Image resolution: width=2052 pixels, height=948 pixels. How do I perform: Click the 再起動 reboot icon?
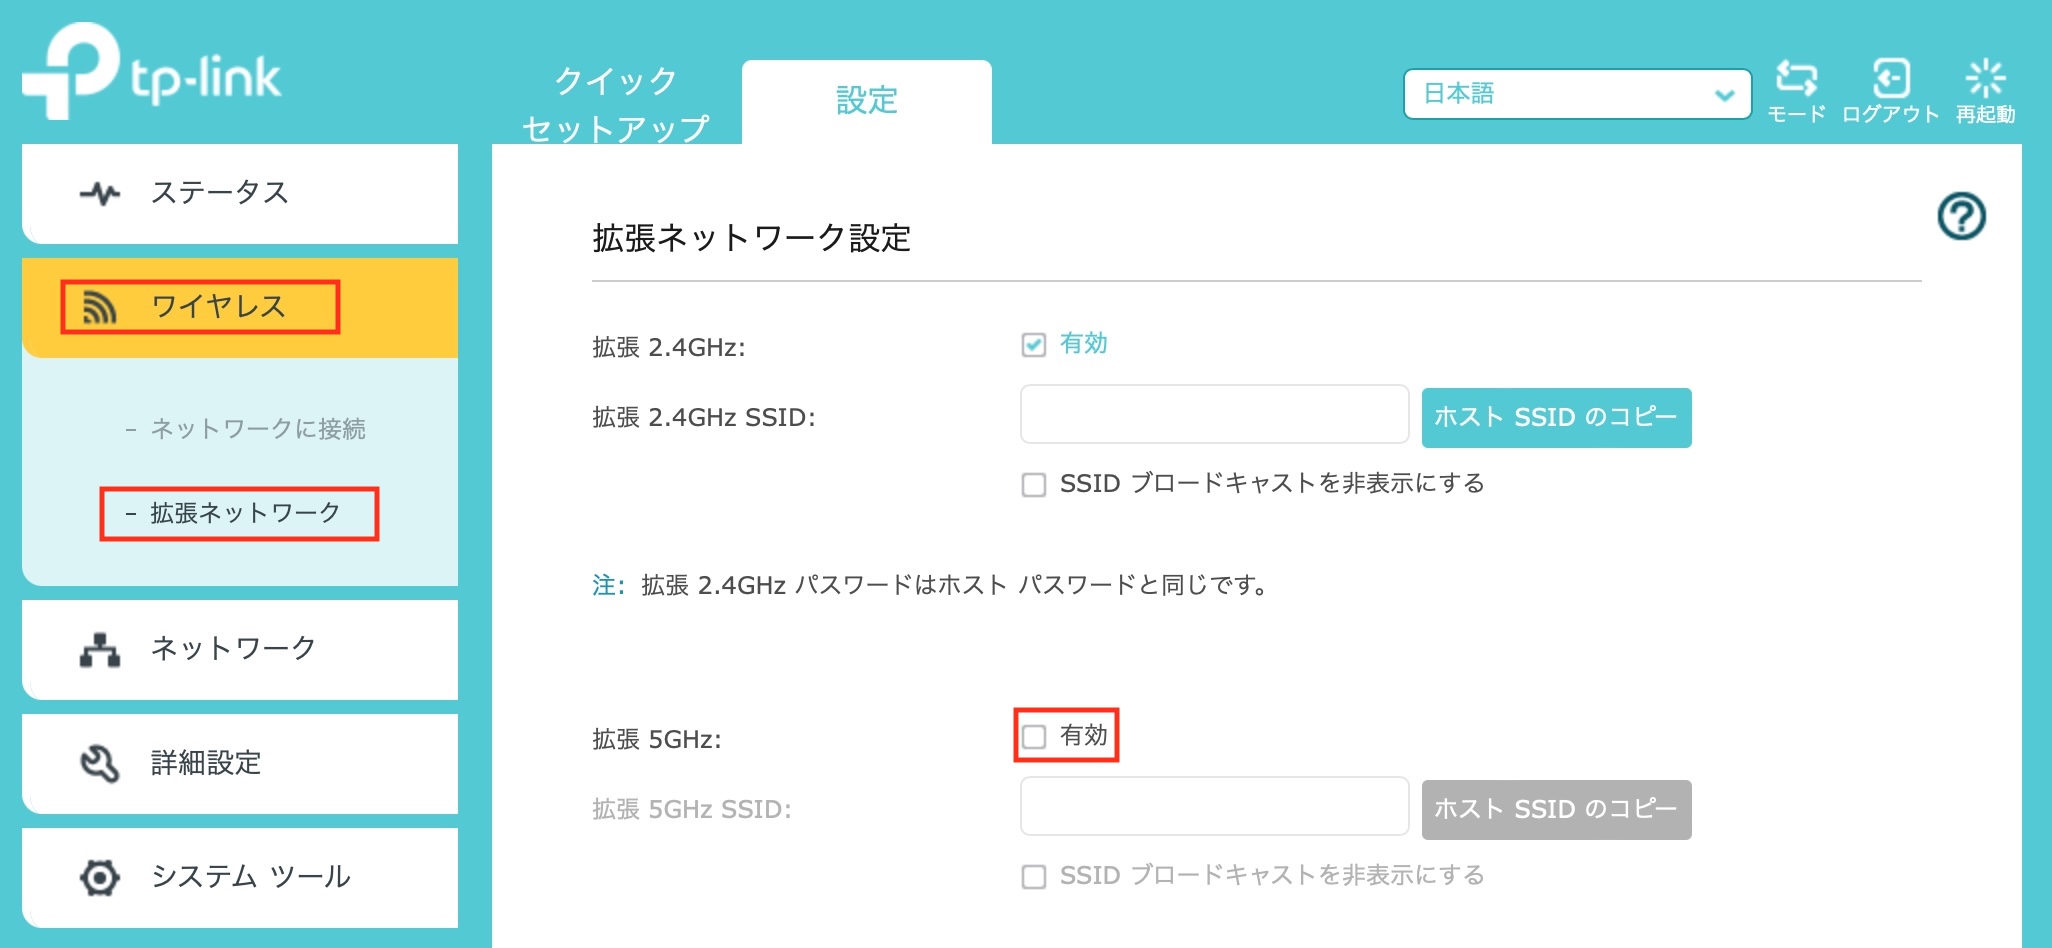point(1985,78)
